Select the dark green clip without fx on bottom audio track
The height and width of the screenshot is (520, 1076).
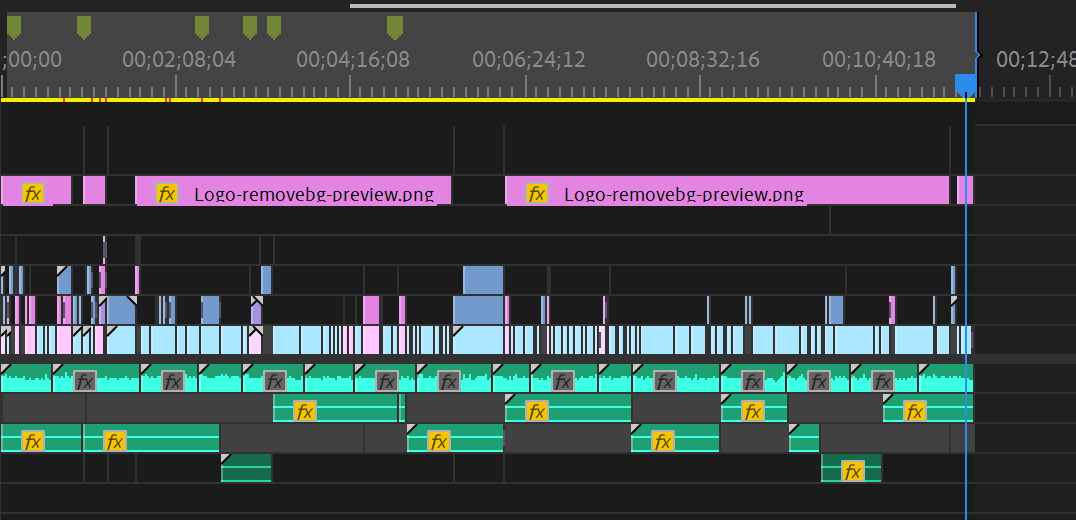(x=246, y=468)
